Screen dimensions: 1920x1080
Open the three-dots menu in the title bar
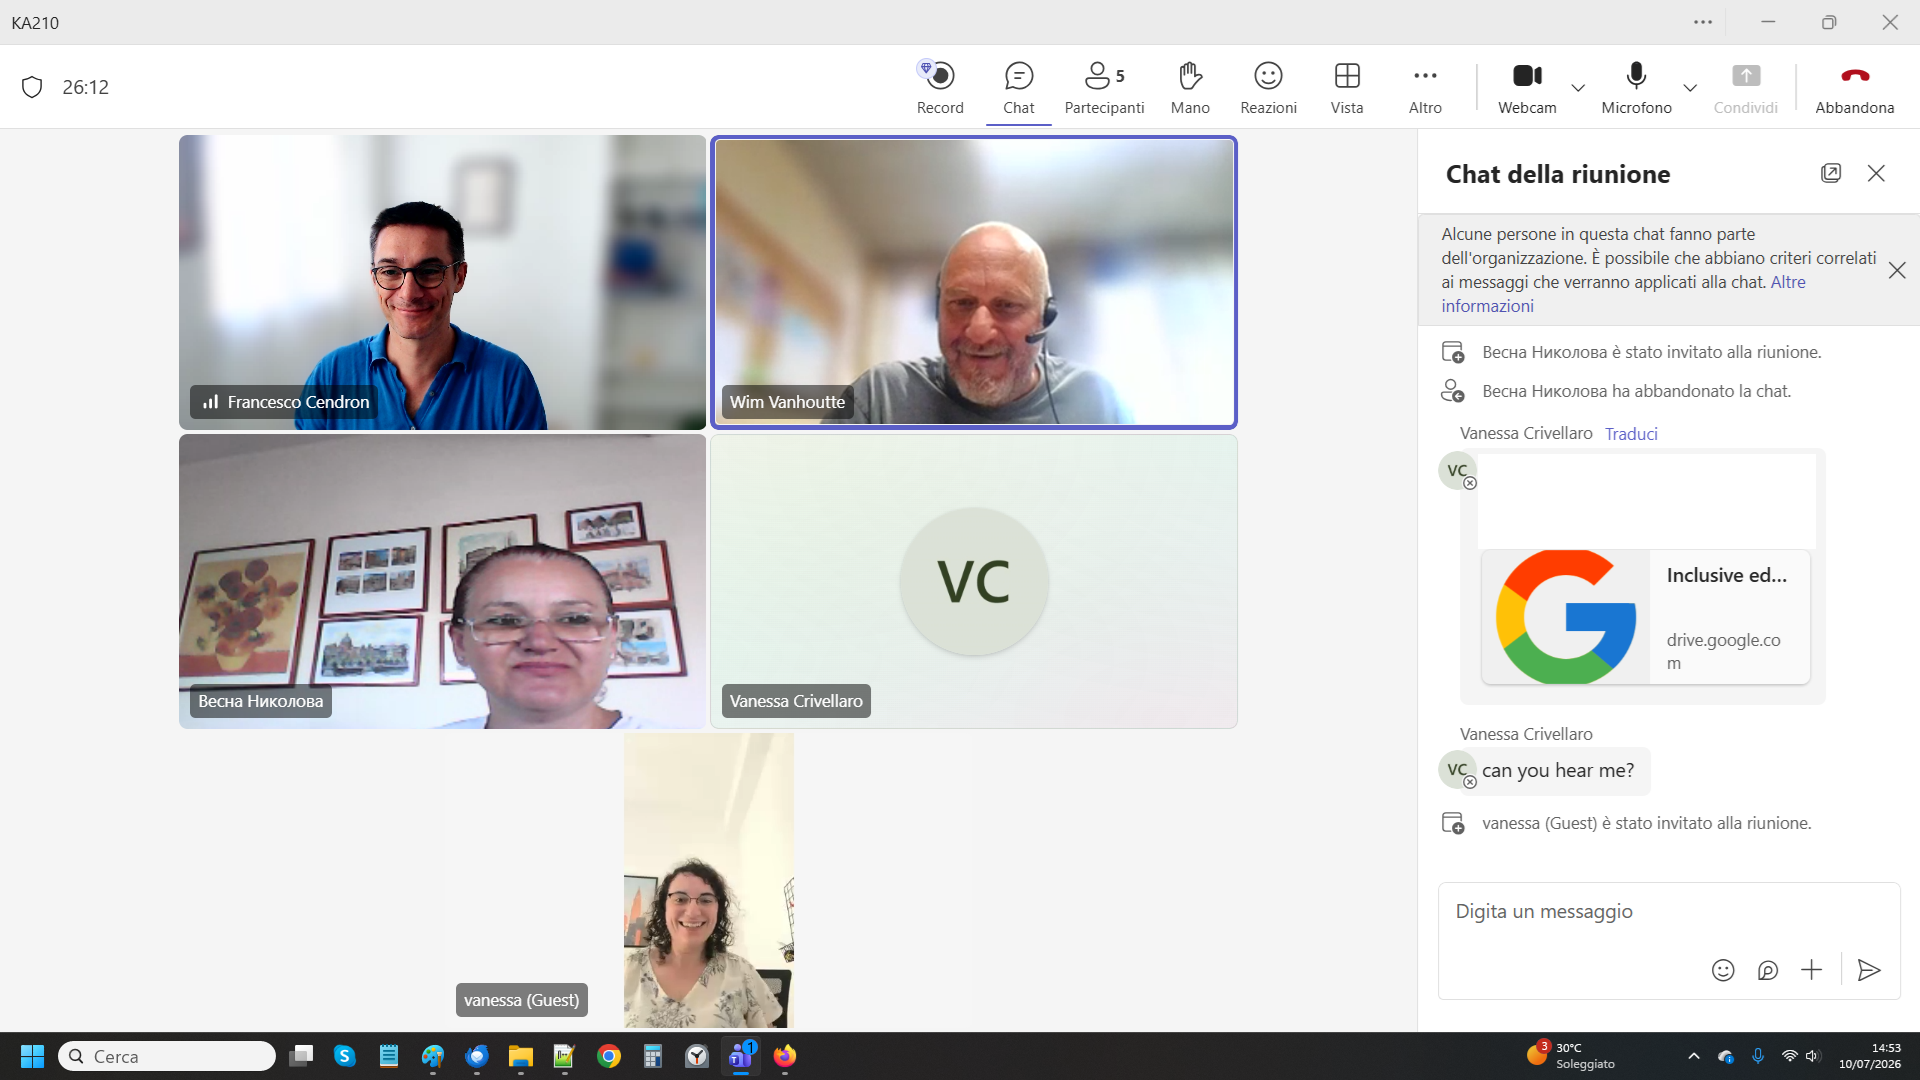pyautogui.click(x=1702, y=22)
